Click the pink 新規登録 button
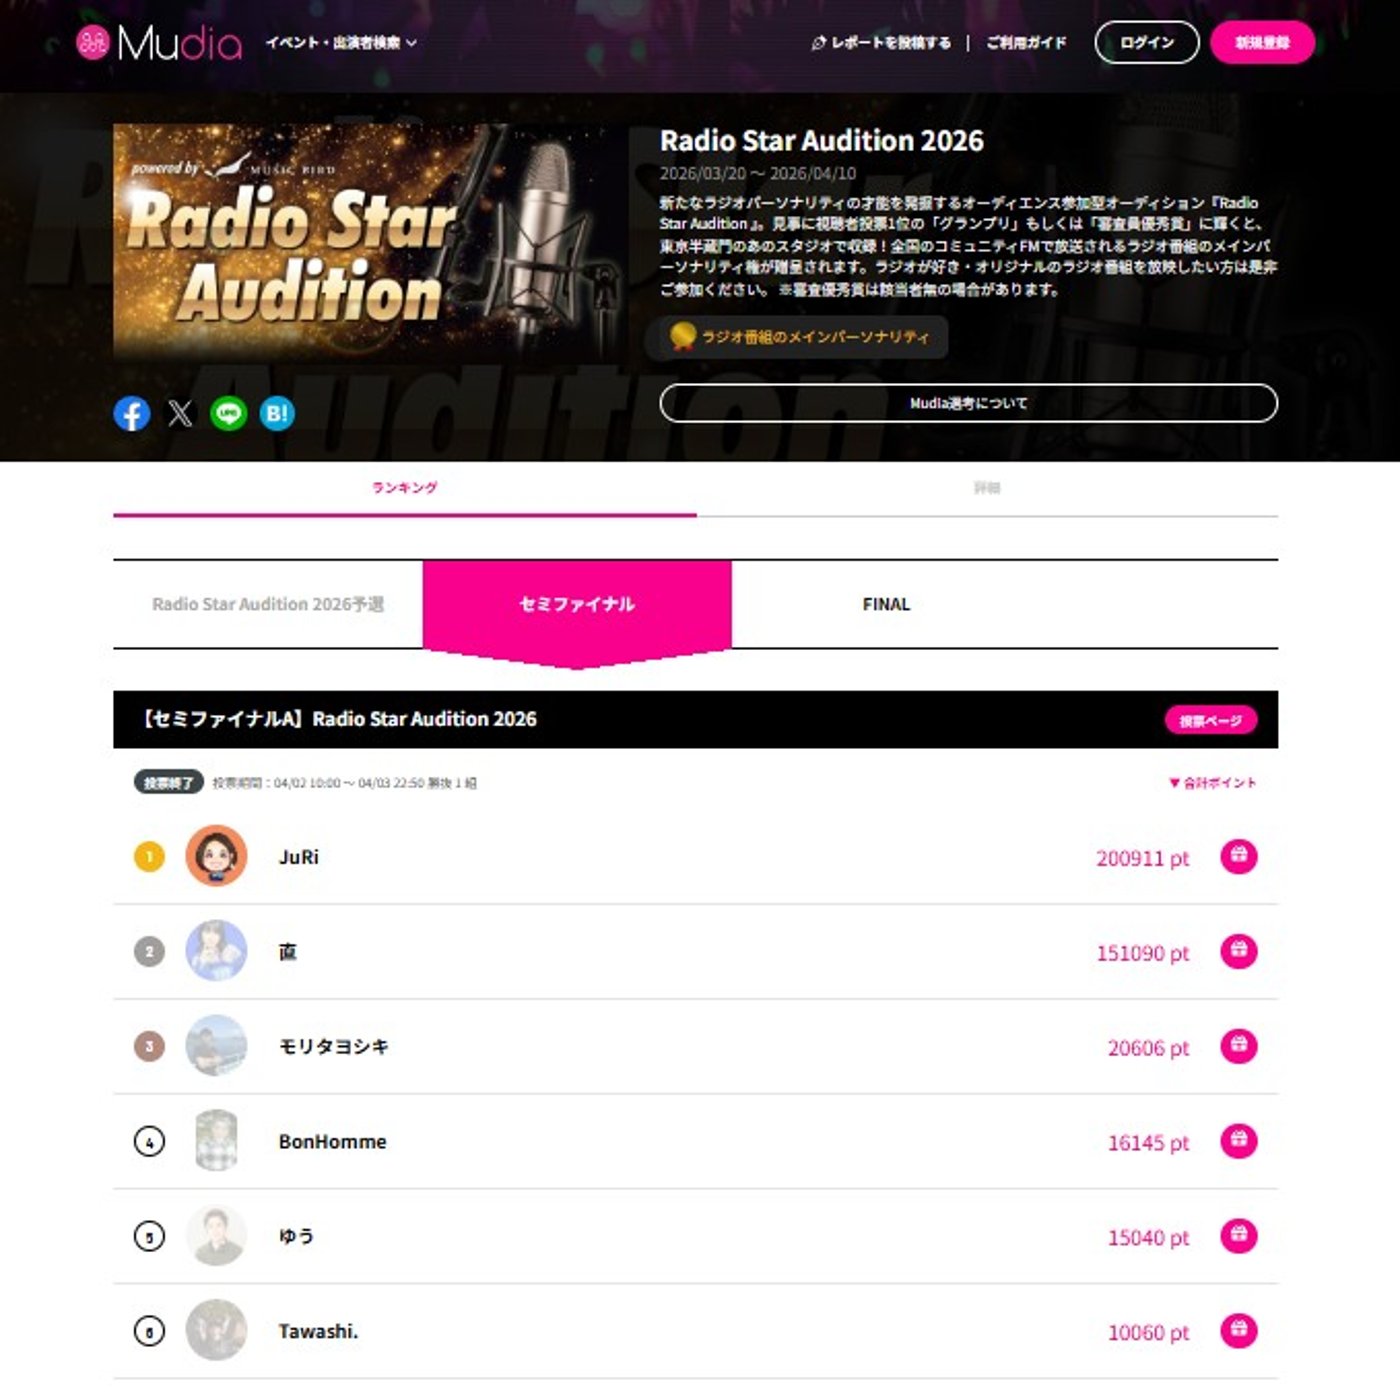This screenshot has height=1400, width=1400. [x=1262, y=42]
